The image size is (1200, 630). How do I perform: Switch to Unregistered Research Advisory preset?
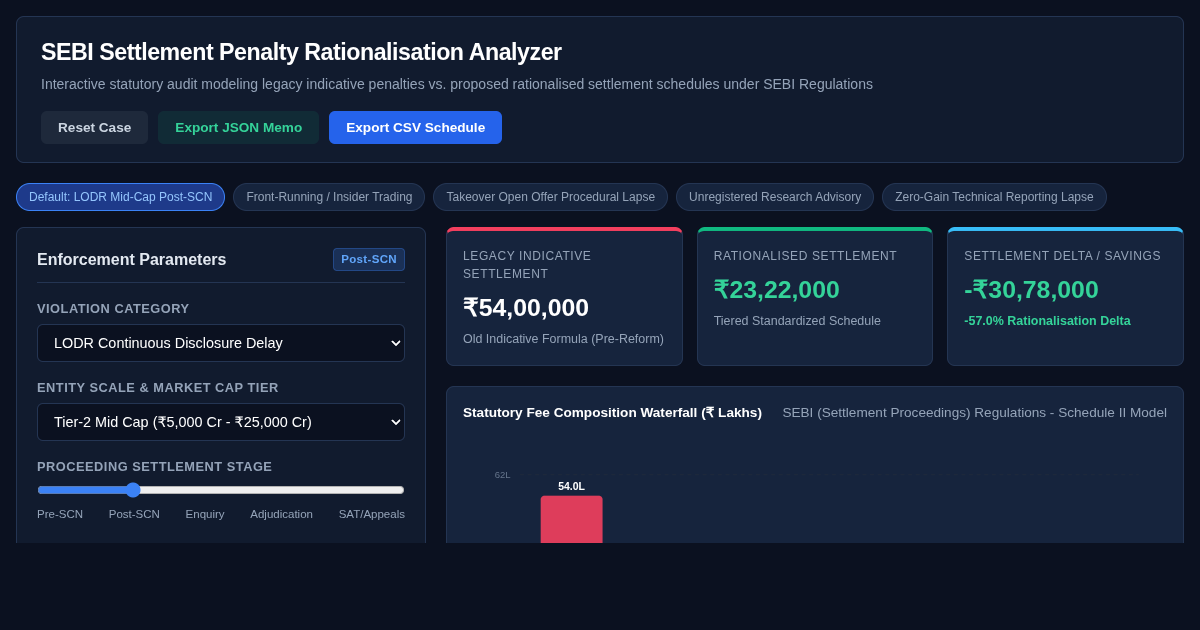tap(775, 197)
